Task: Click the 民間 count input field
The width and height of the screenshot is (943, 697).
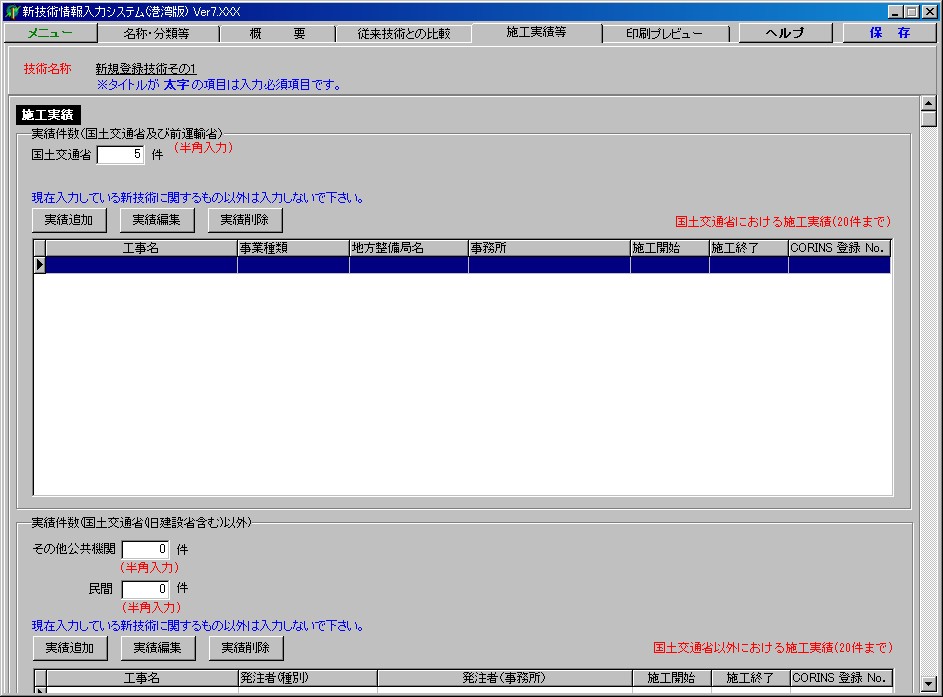Action: (146, 589)
